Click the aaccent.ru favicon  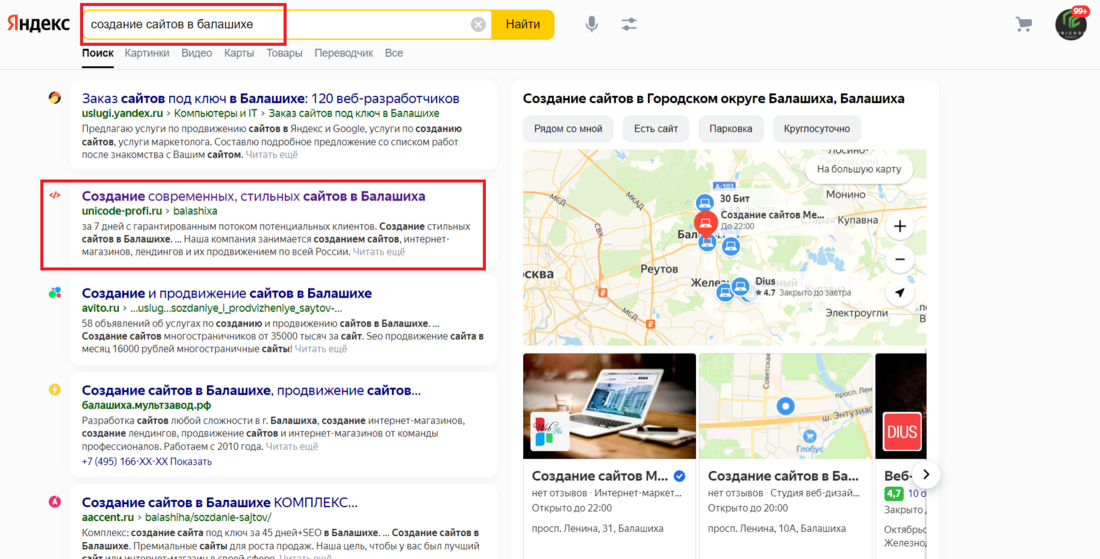(x=55, y=501)
